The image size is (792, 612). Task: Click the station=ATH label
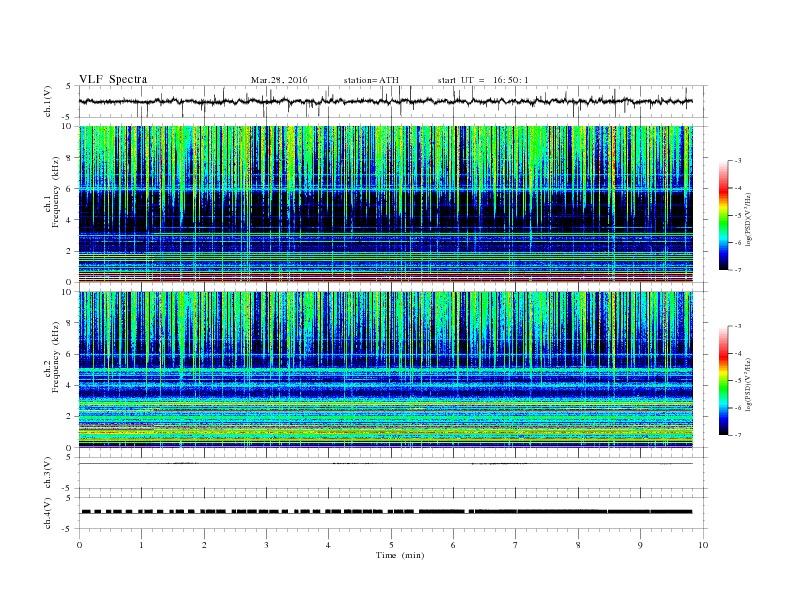click(371, 80)
